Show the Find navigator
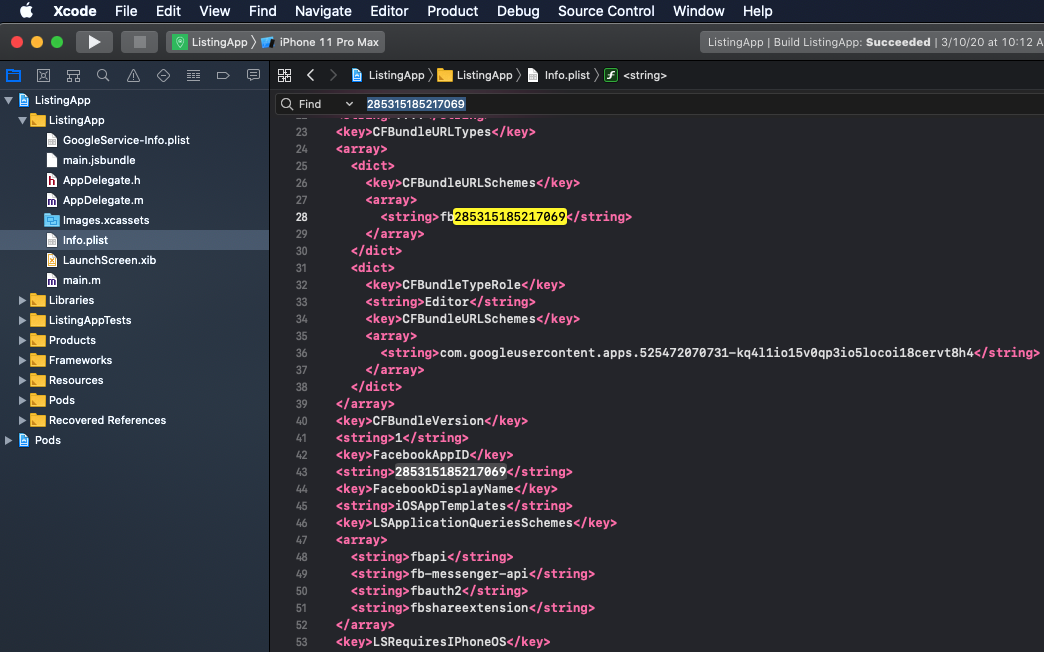Image resolution: width=1044 pixels, height=652 pixels. 103,76
